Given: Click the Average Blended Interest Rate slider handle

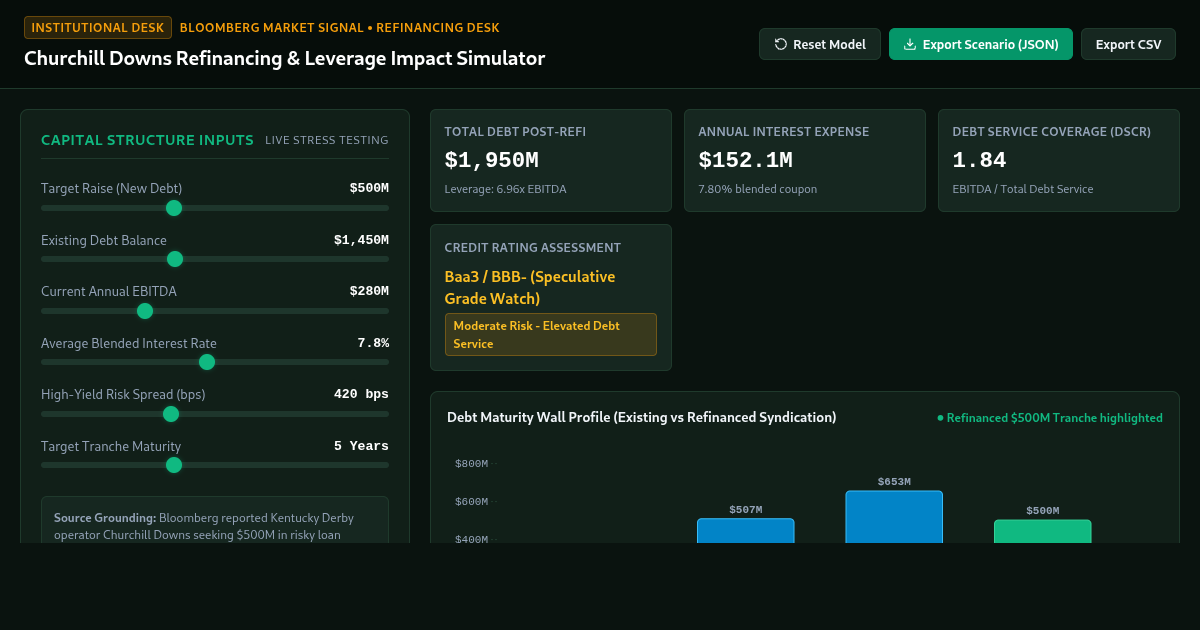Looking at the screenshot, I should pyautogui.click(x=207, y=362).
